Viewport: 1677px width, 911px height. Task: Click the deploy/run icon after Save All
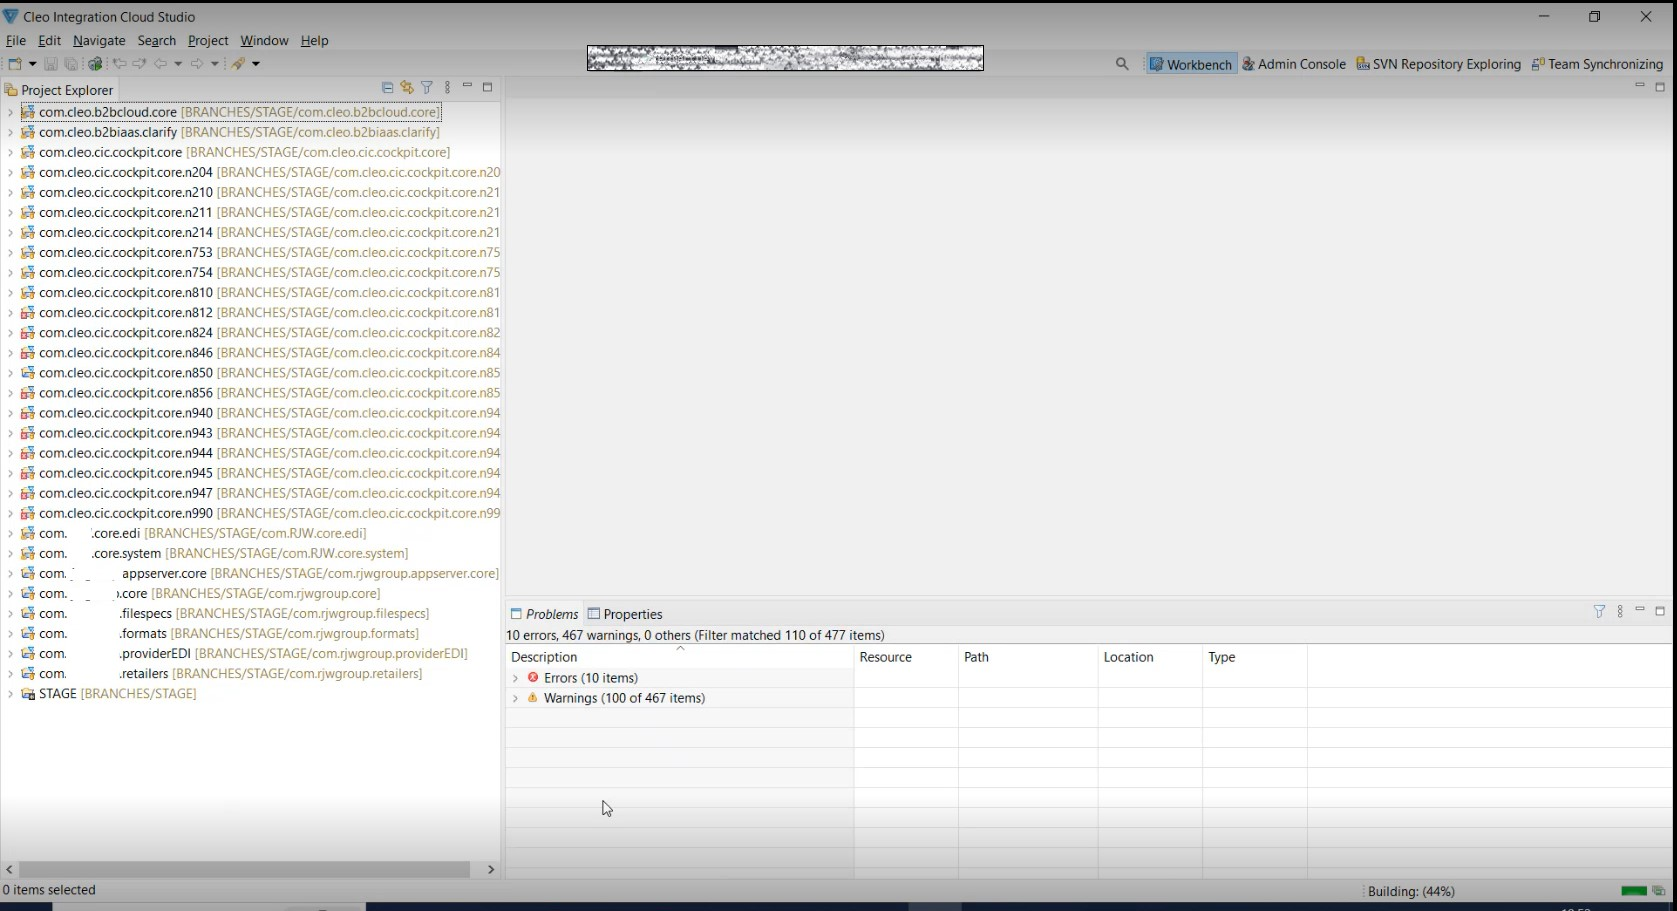95,63
